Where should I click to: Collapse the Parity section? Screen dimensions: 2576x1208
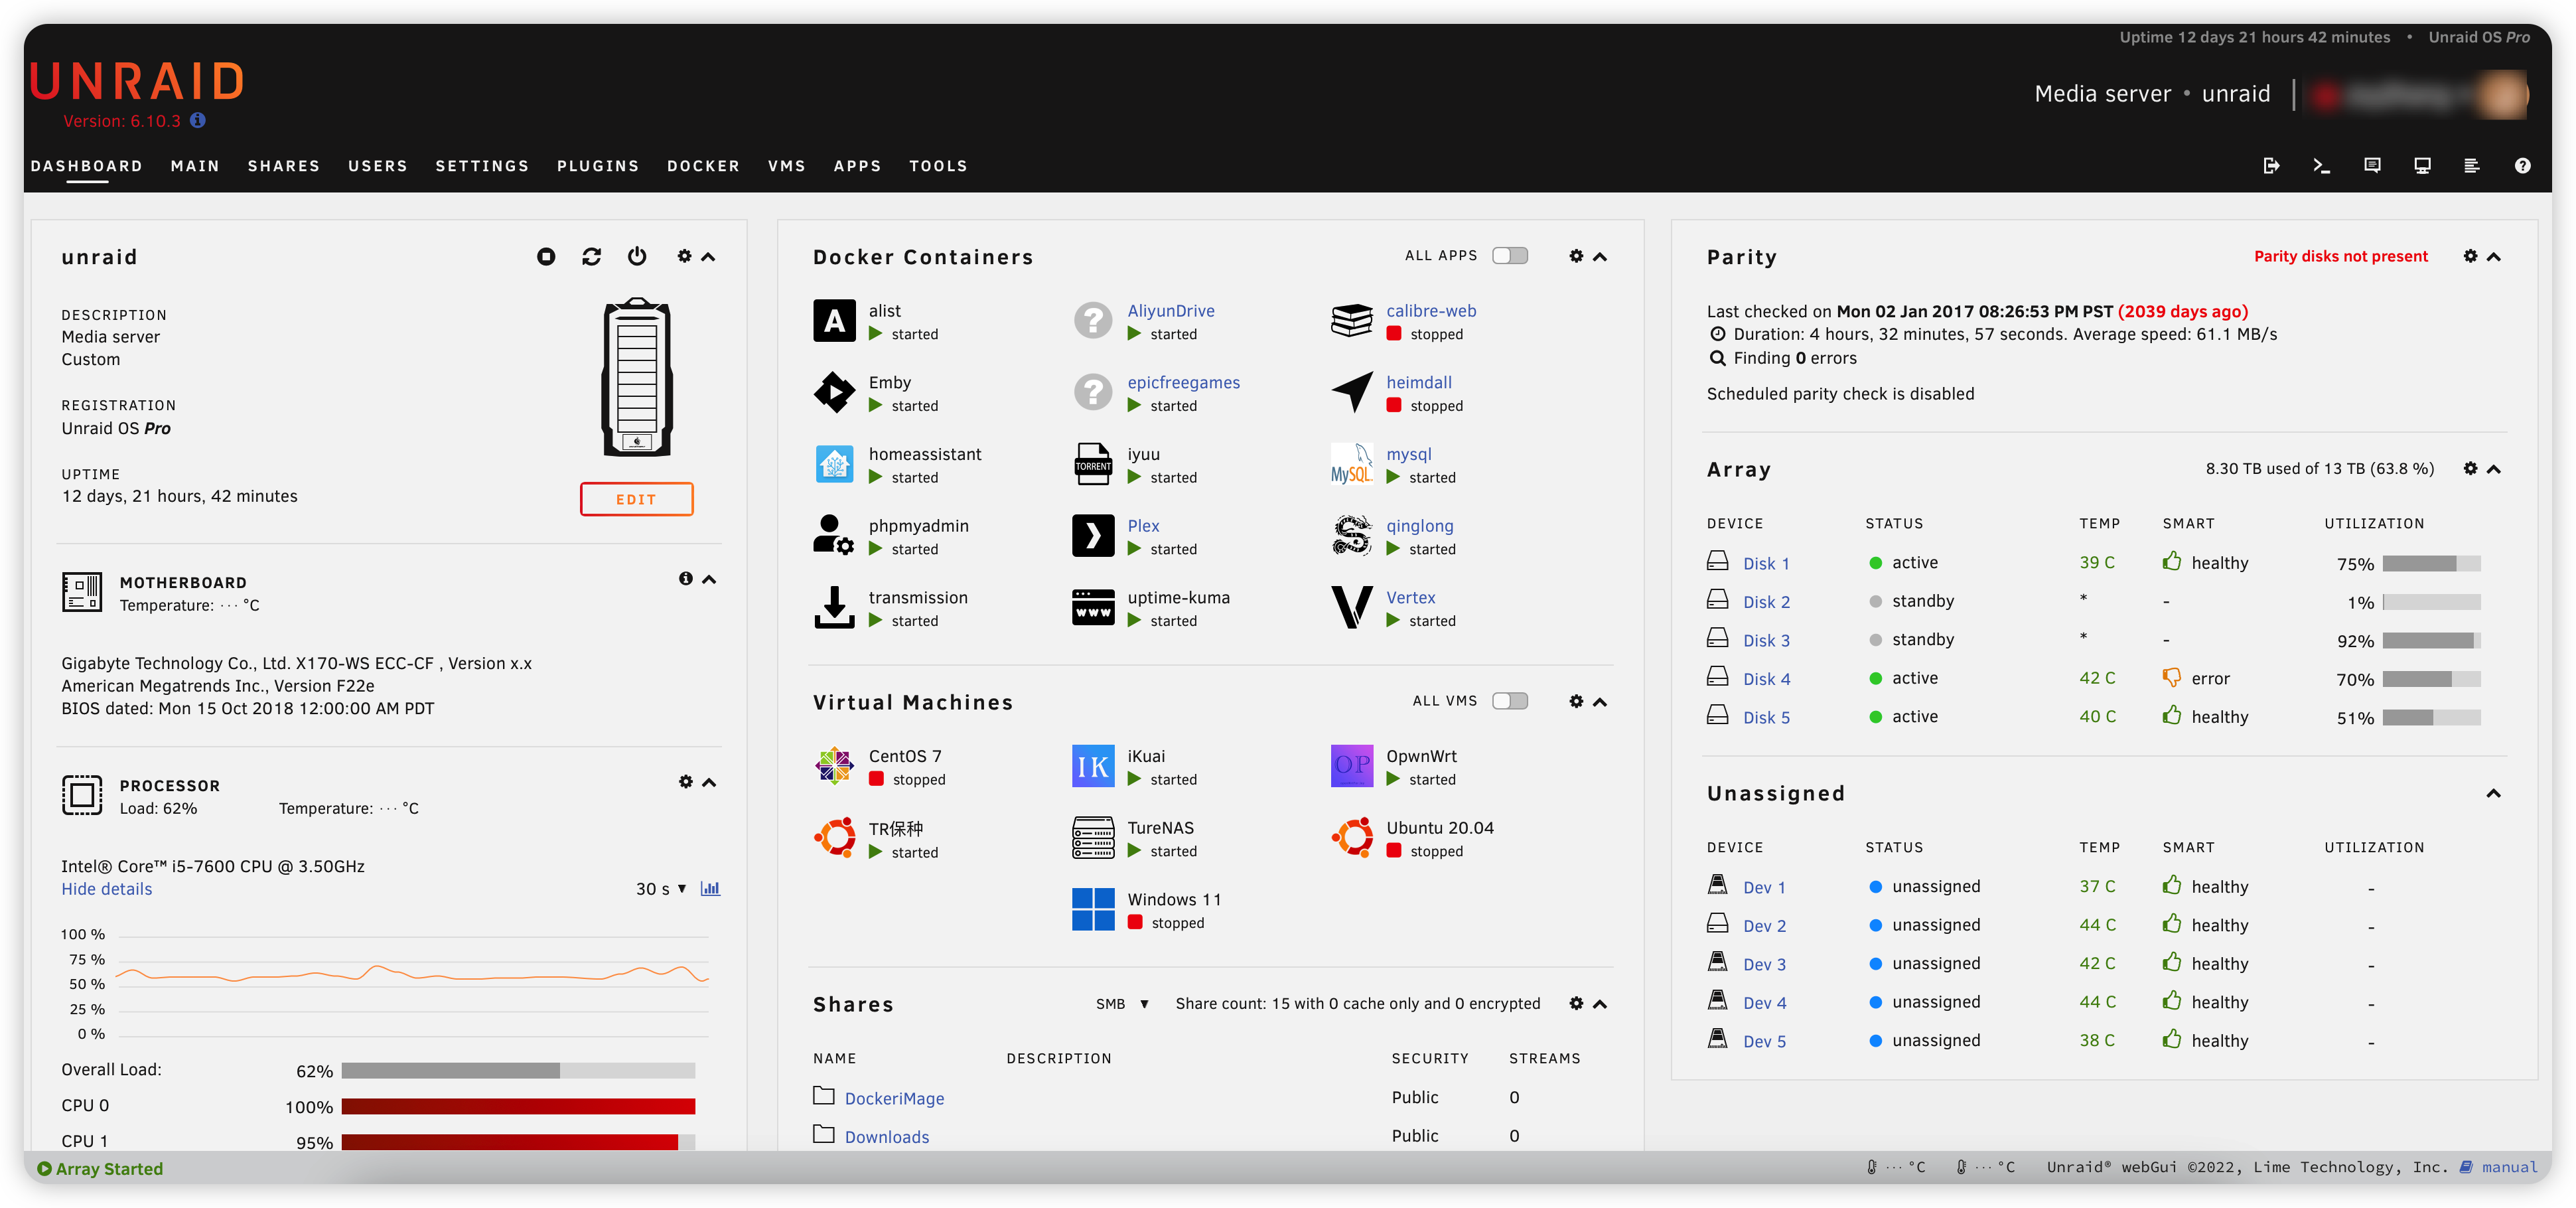(x=2494, y=257)
